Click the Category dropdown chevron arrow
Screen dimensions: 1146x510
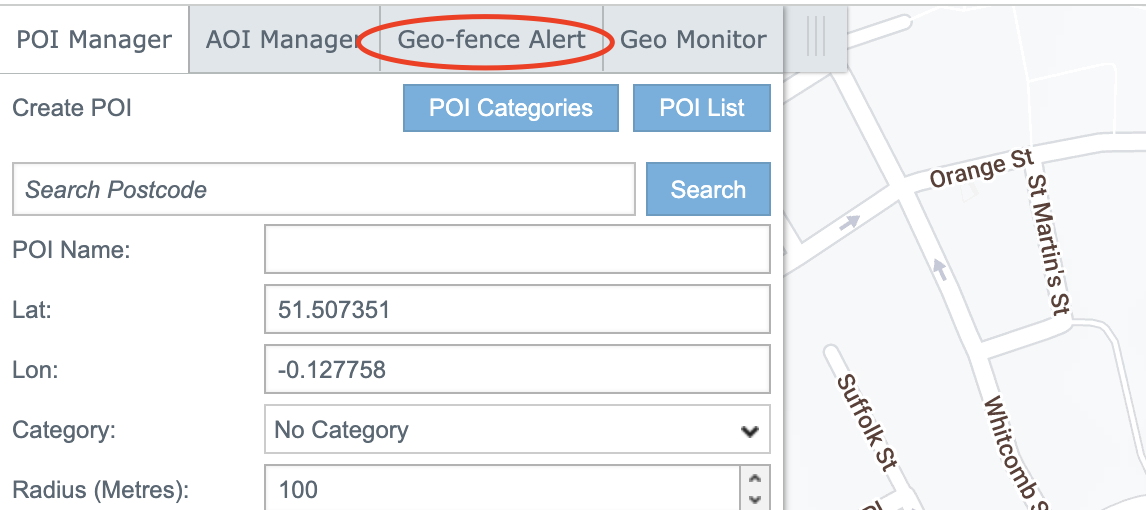pos(749,432)
